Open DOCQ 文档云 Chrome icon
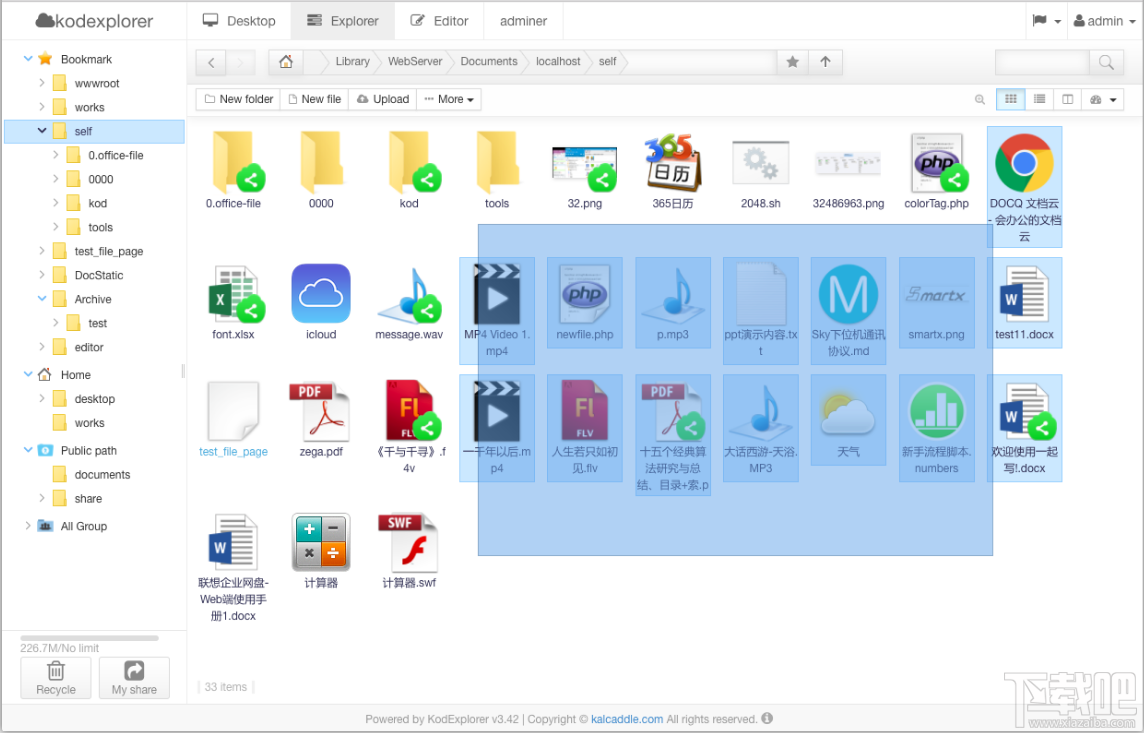Viewport: 1144px width, 733px height. (1024, 163)
